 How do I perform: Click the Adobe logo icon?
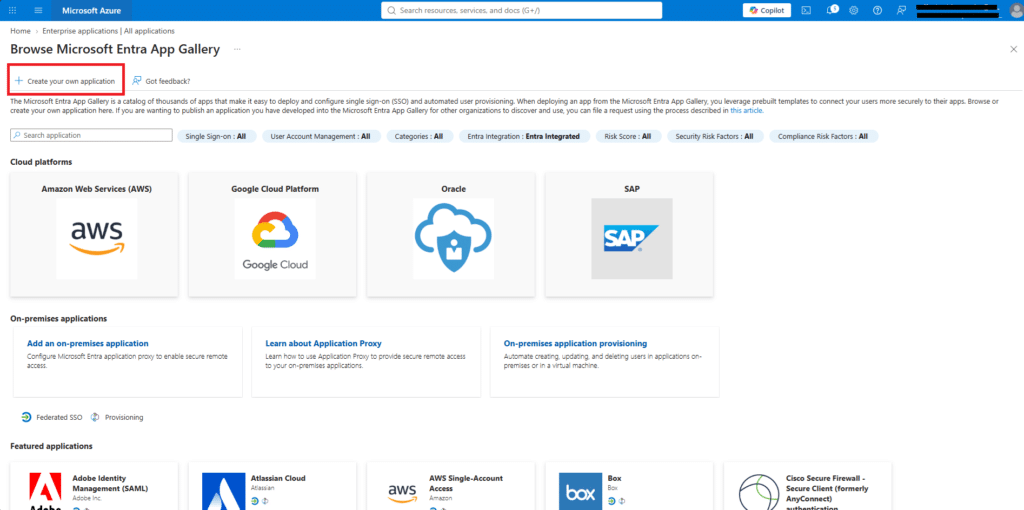coord(46,491)
